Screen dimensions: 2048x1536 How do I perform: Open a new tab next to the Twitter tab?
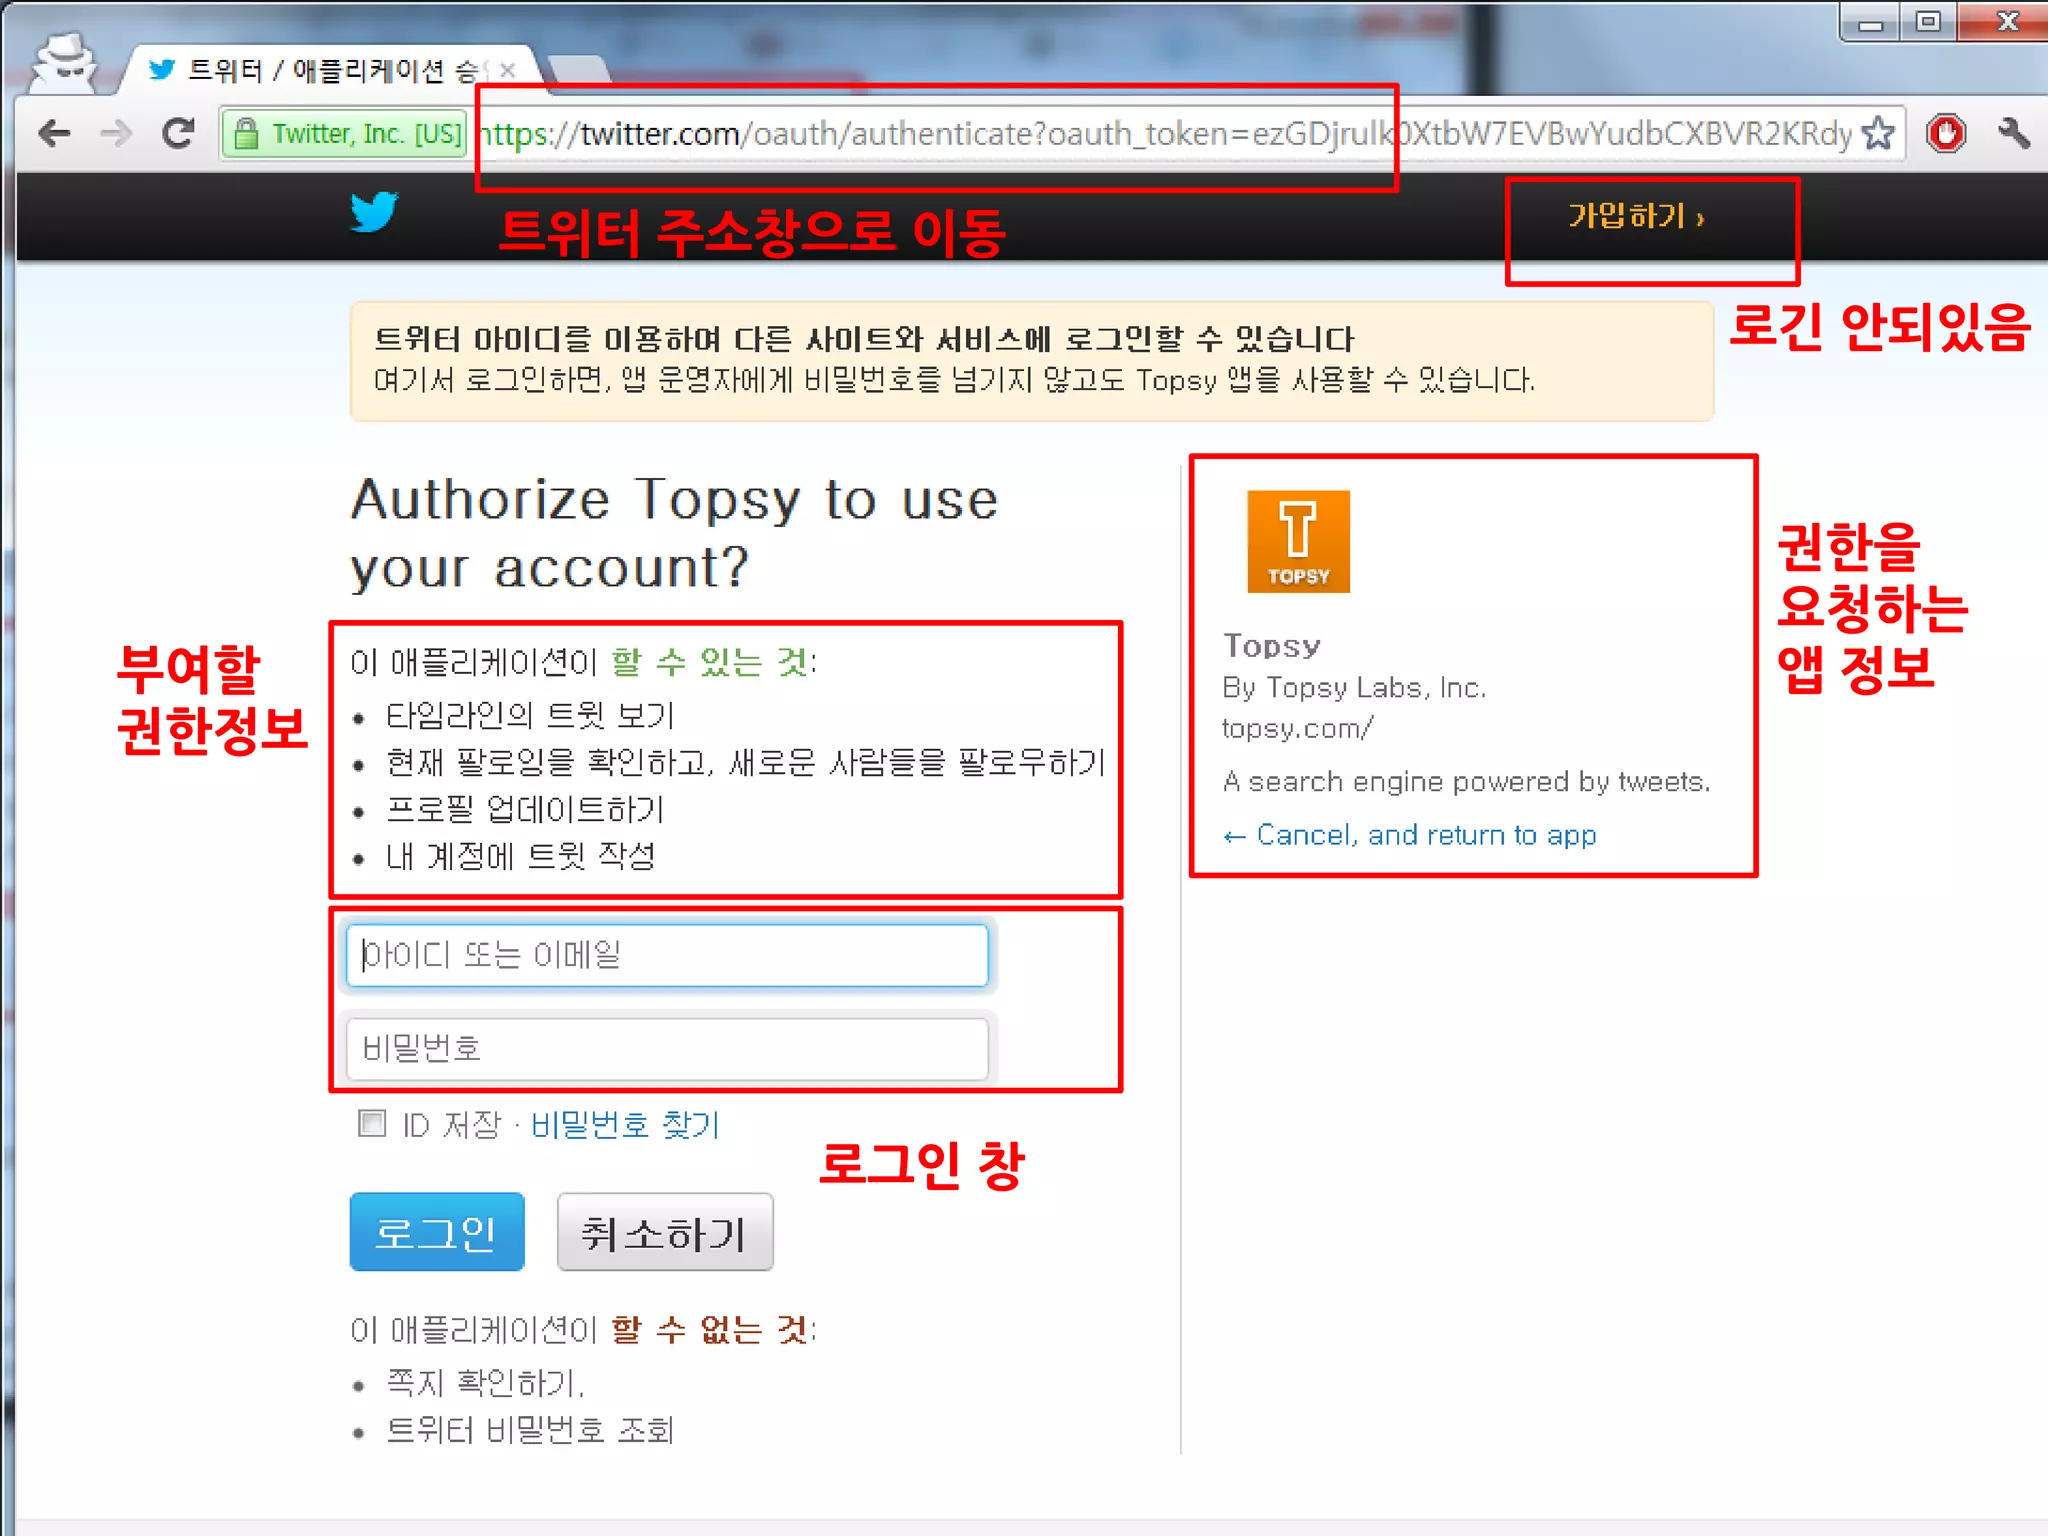(x=580, y=70)
